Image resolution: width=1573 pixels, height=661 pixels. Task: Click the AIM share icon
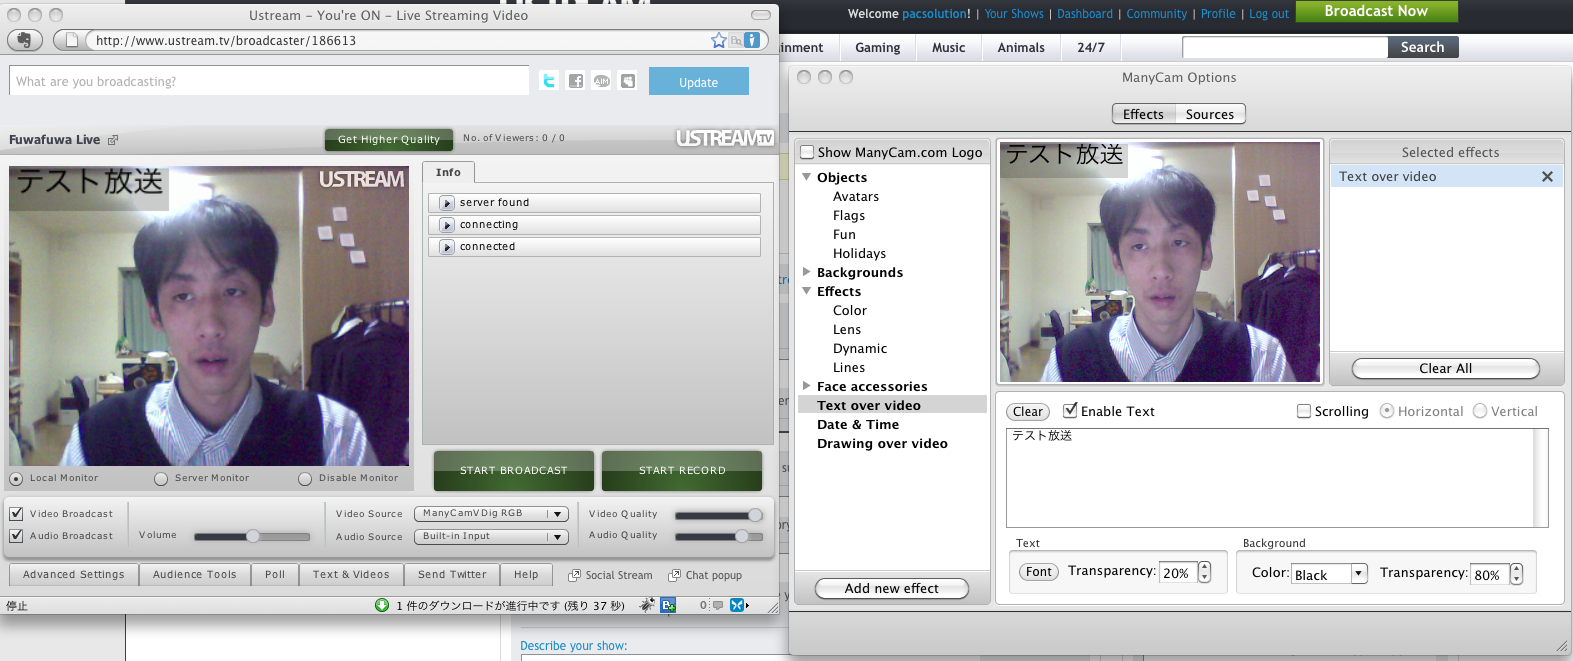pos(601,81)
